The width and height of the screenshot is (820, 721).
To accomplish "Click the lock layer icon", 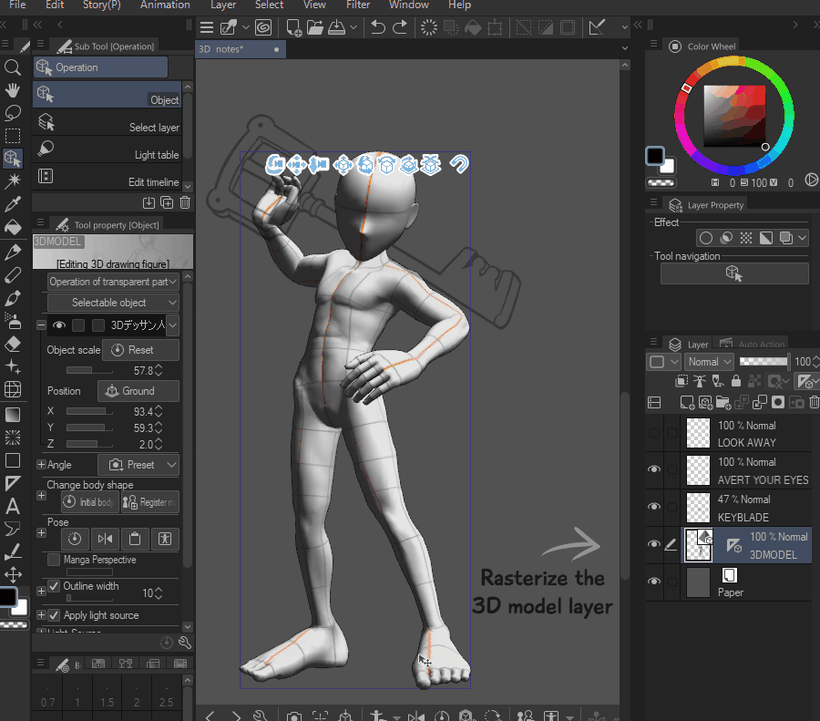I will [736, 381].
